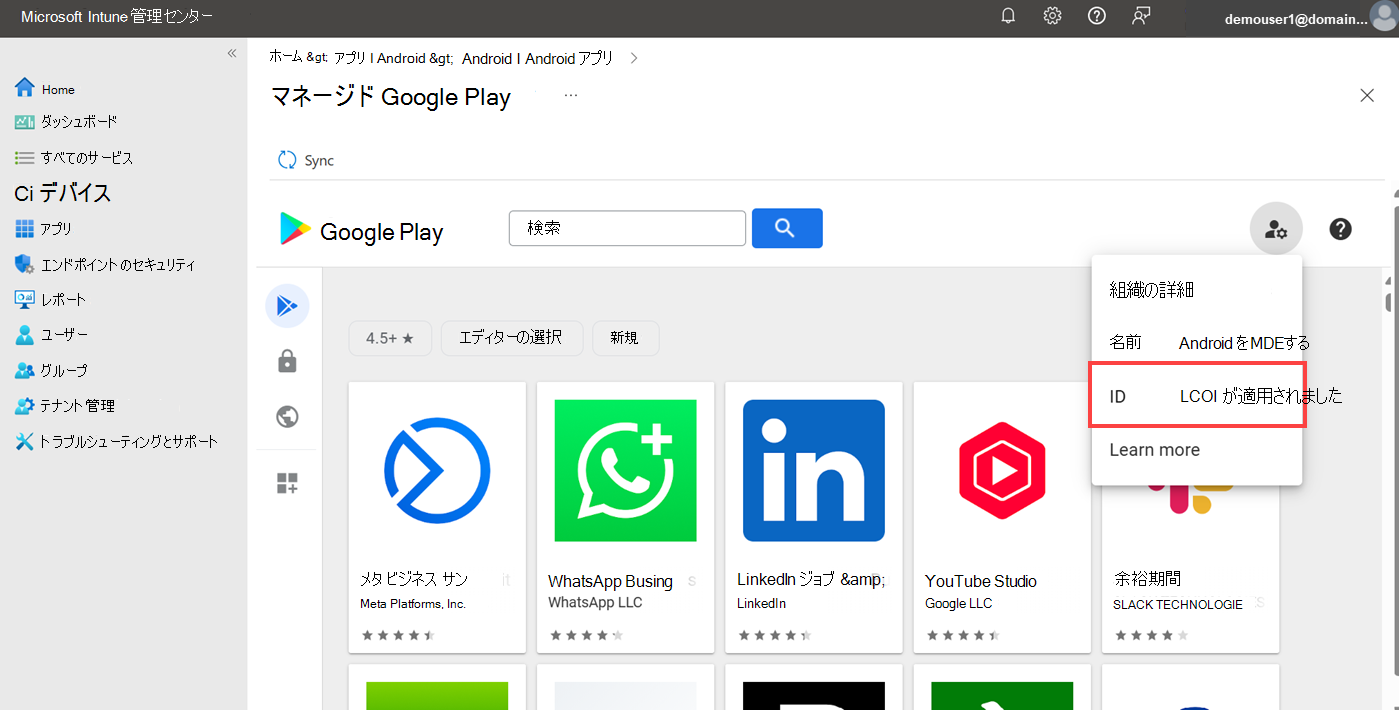Open the settings gear in top bar
The height and width of the screenshot is (710, 1399).
pyautogui.click(x=1052, y=16)
